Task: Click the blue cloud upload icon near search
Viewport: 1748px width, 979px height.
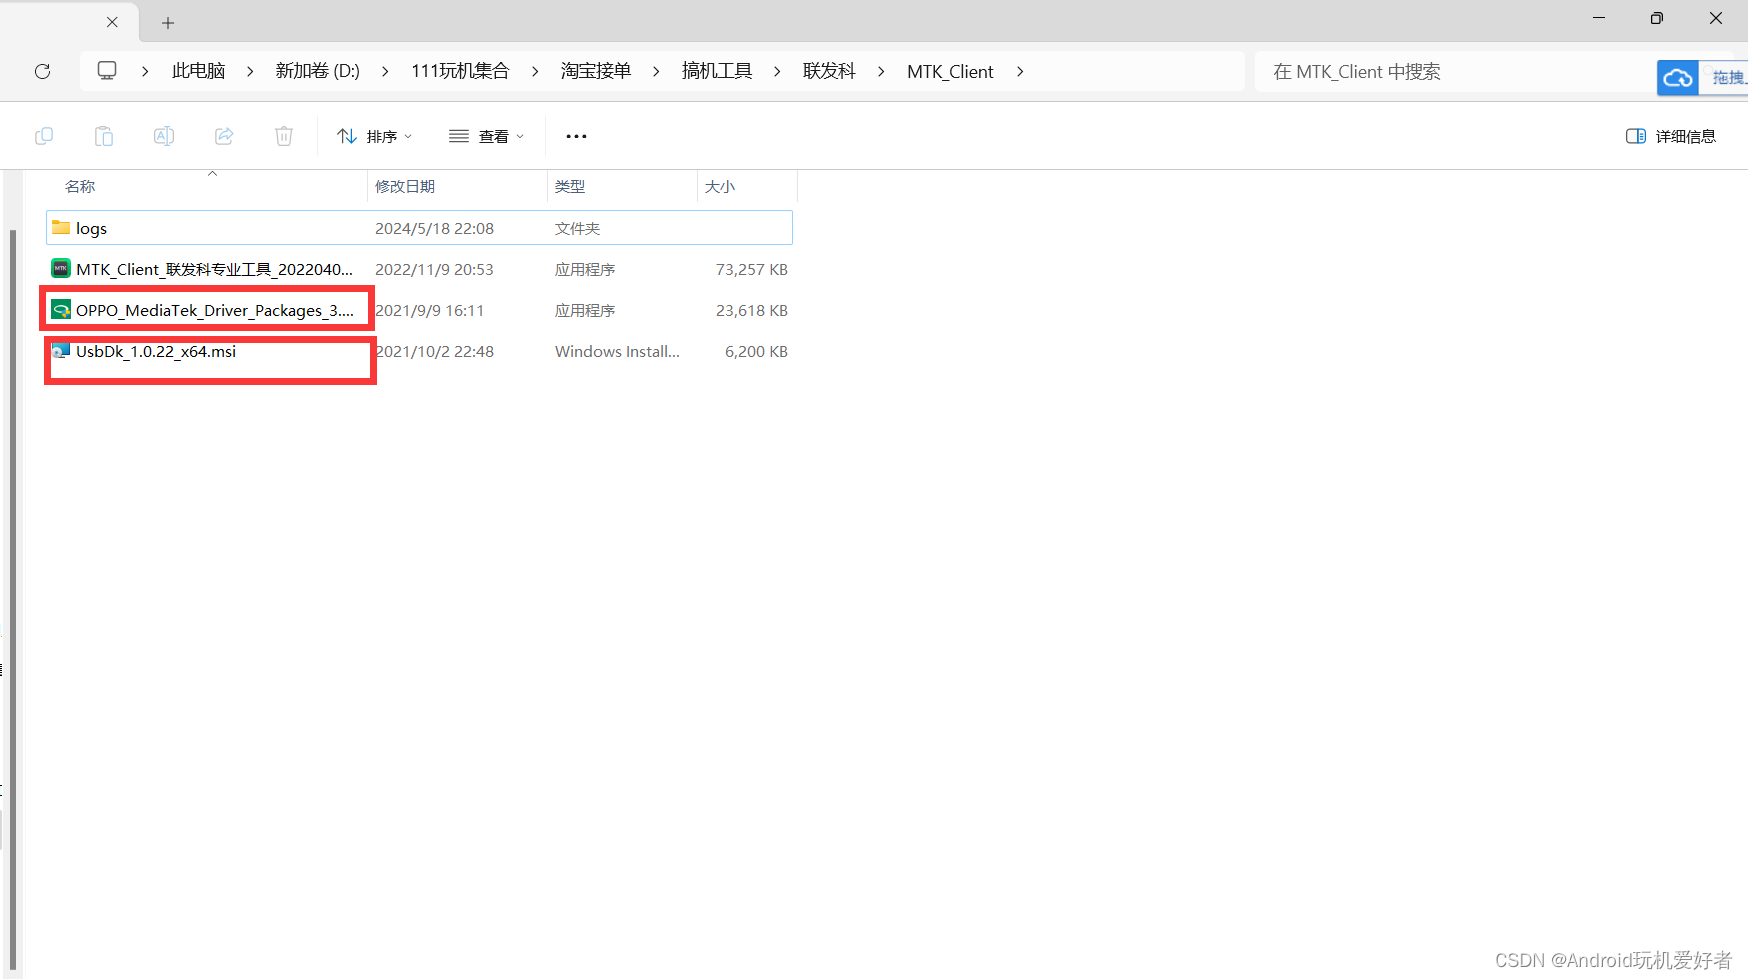Action: pyautogui.click(x=1678, y=76)
